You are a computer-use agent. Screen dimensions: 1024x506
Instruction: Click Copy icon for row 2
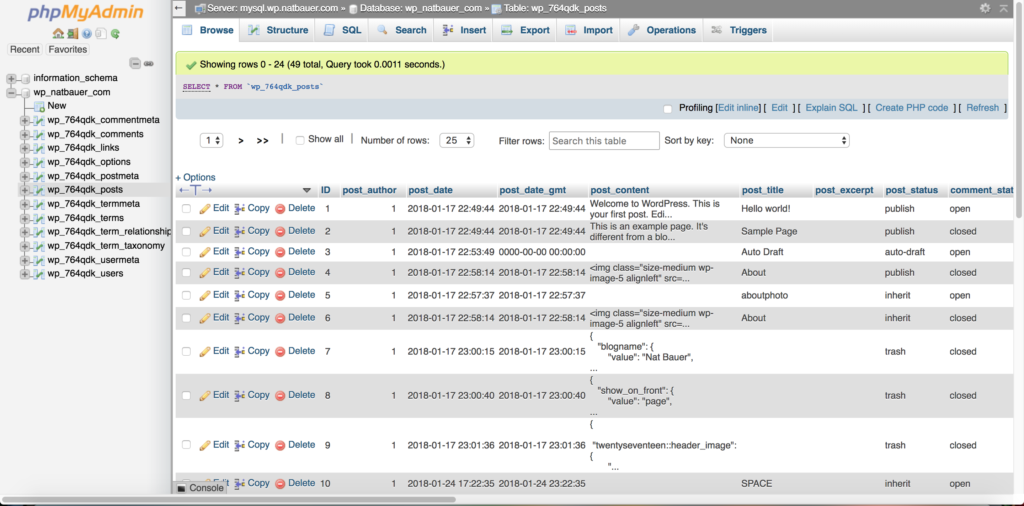coord(240,231)
